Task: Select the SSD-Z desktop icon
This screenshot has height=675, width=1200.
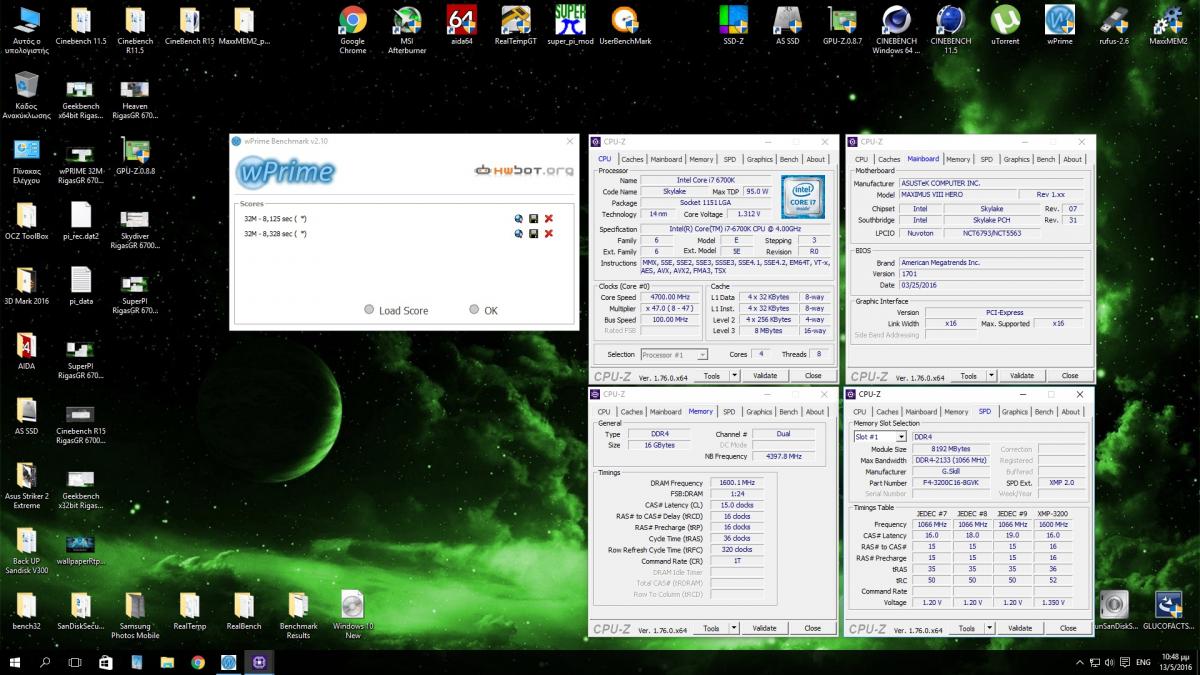Action: (734, 26)
